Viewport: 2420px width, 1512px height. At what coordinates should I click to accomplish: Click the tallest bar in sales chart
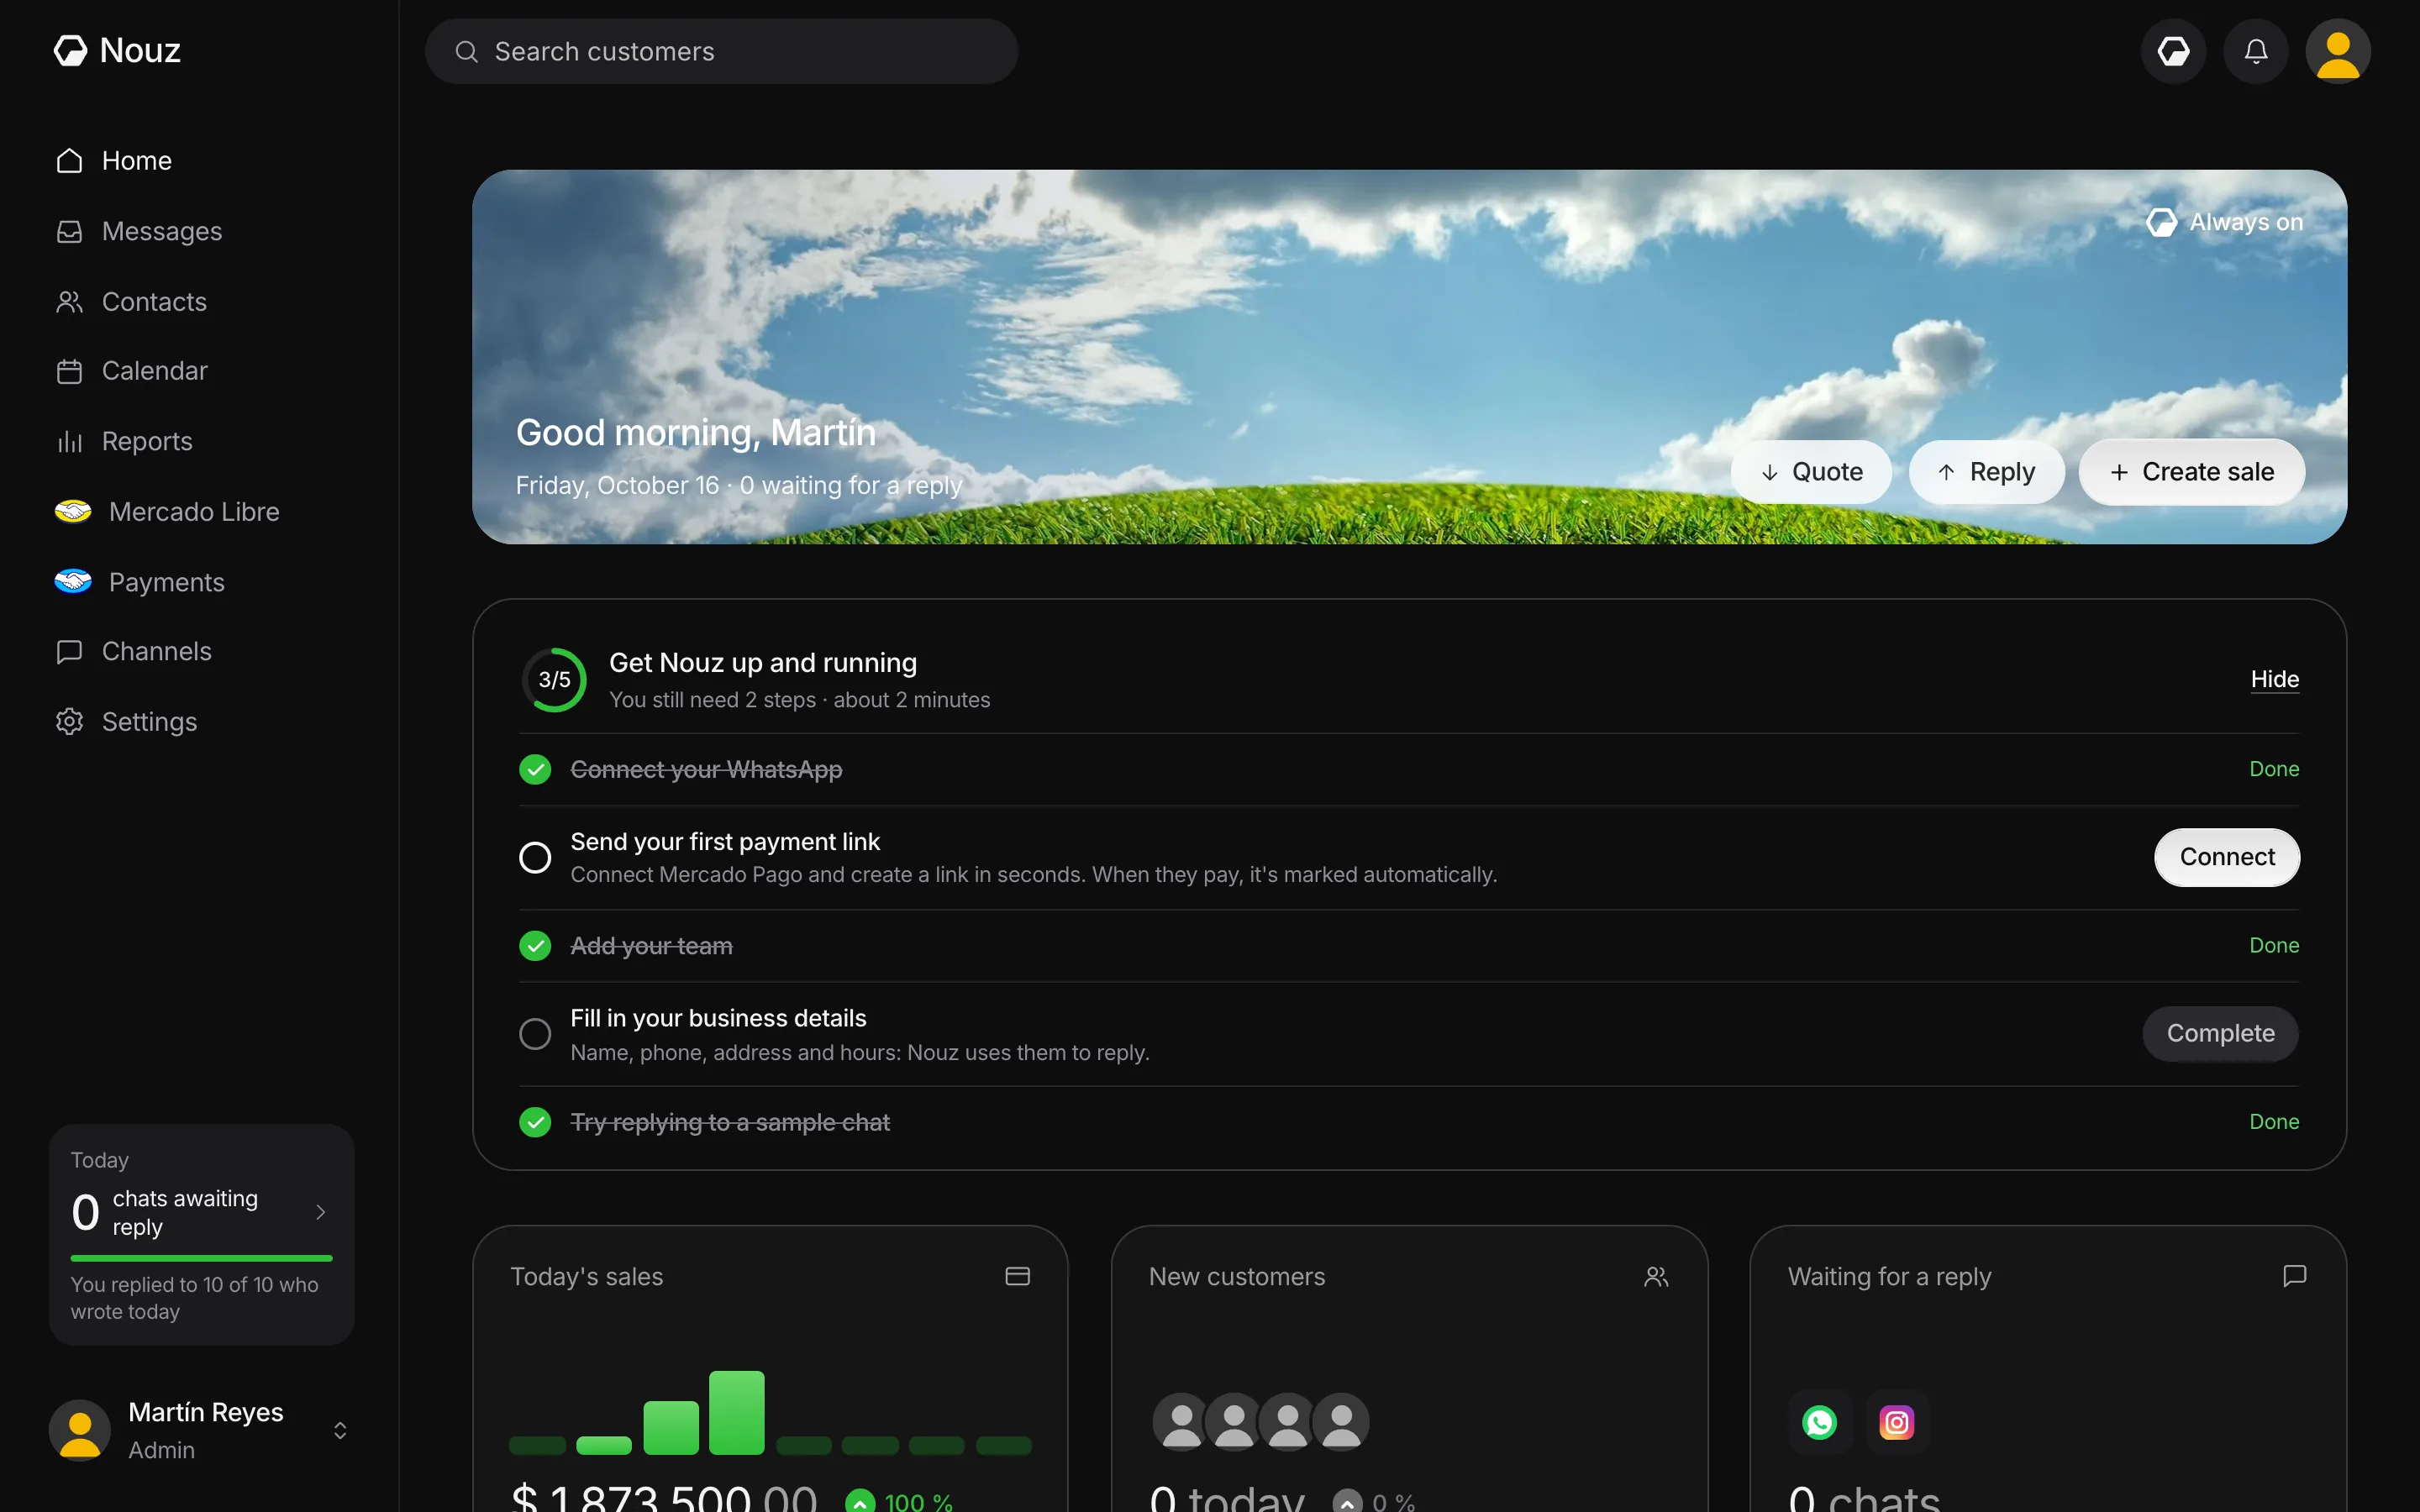(x=736, y=1412)
